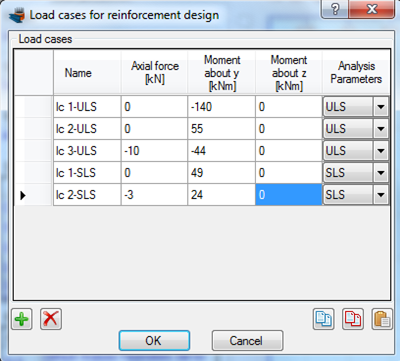Confirm with the OK button
Image resolution: width=400 pixels, height=361 pixels.
point(154,341)
